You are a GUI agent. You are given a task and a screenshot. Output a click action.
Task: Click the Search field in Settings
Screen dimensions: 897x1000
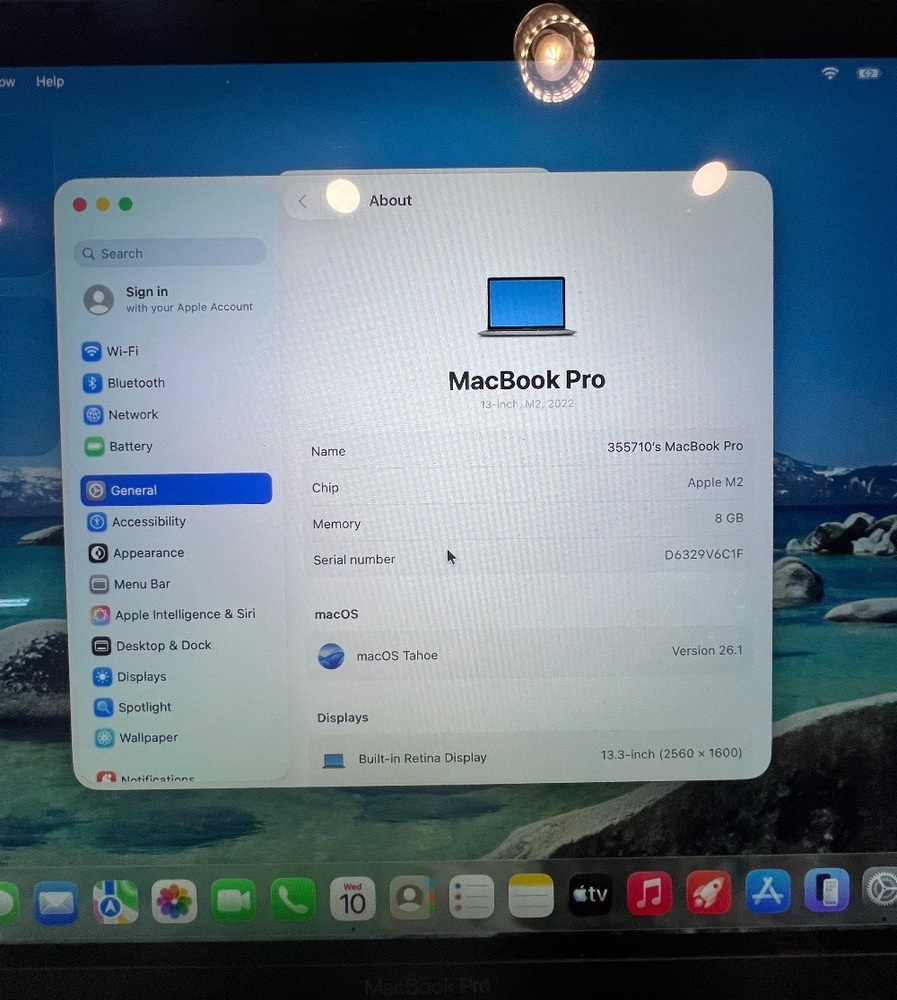point(170,254)
